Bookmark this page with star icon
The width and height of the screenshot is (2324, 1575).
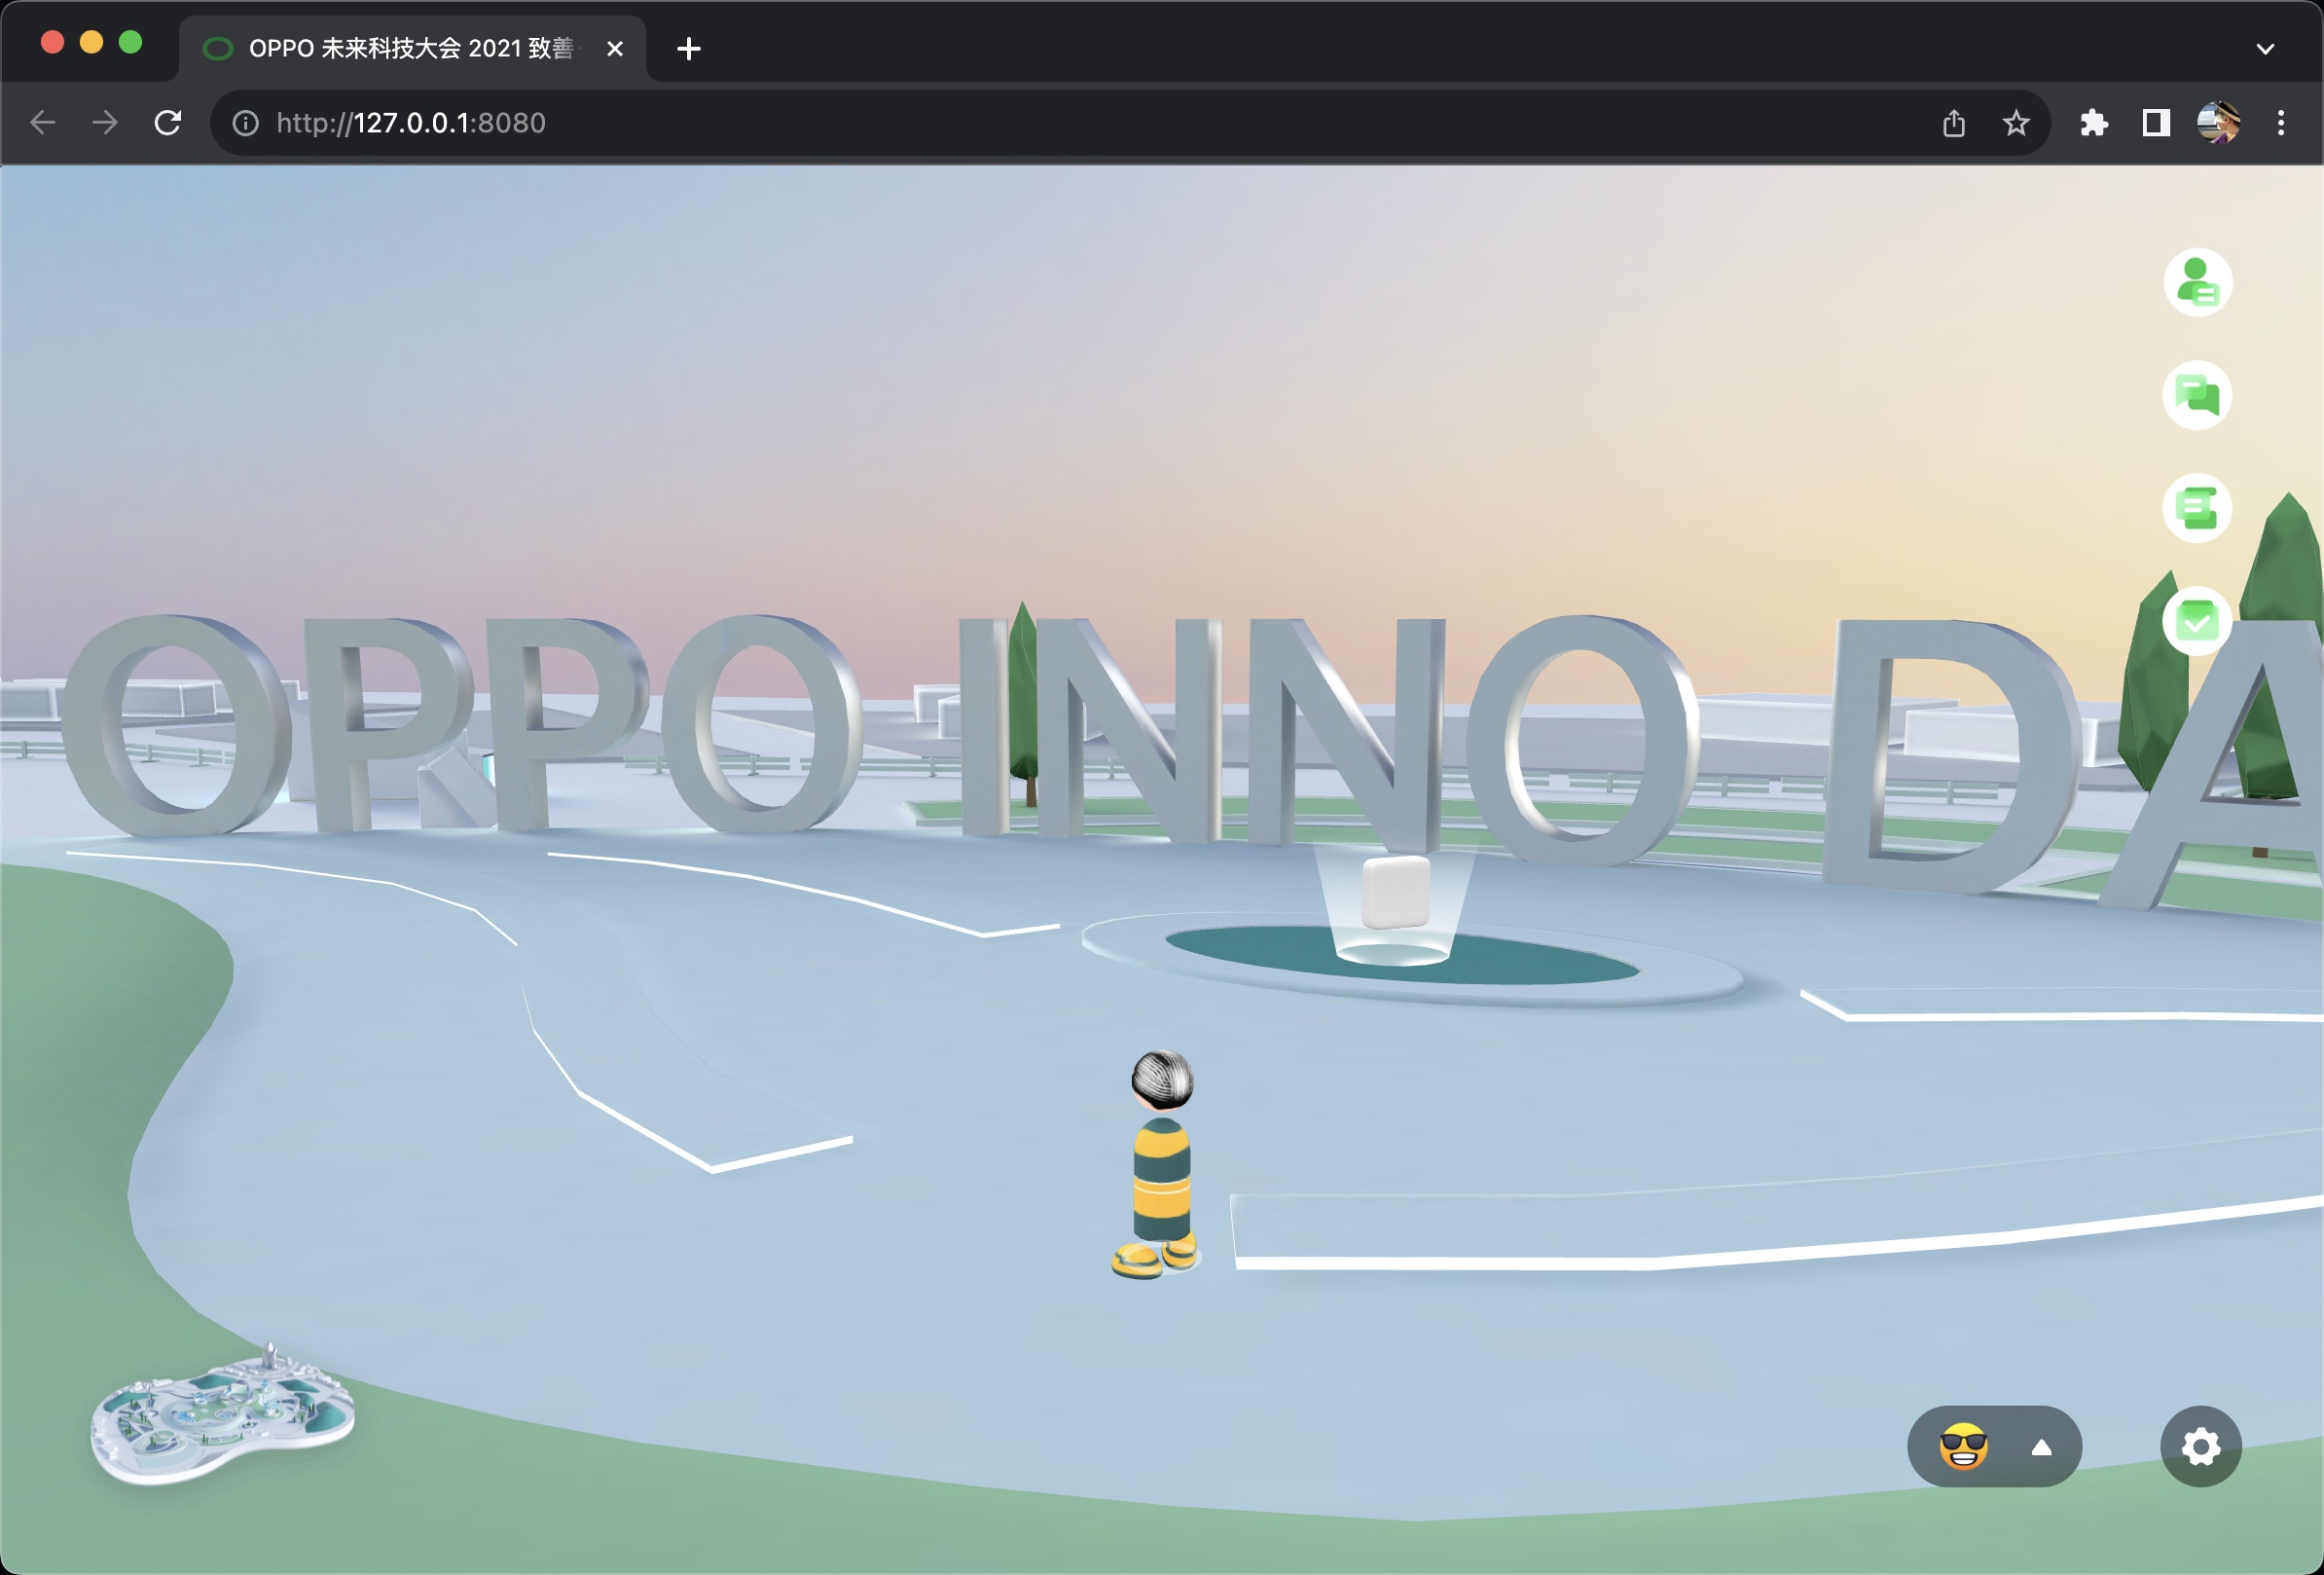pyautogui.click(x=2015, y=123)
